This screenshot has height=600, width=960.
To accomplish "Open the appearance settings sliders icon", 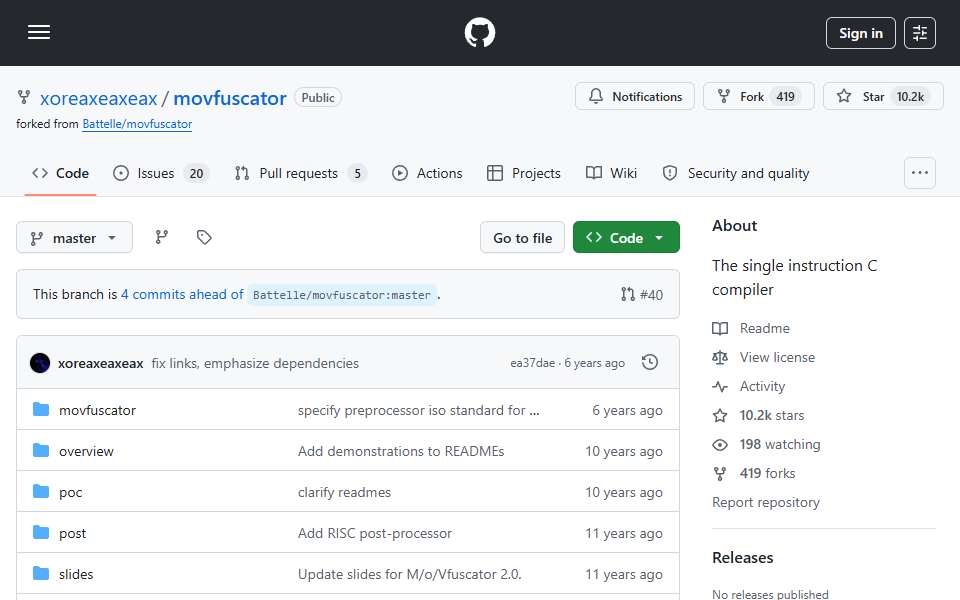I will (x=920, y=33).
